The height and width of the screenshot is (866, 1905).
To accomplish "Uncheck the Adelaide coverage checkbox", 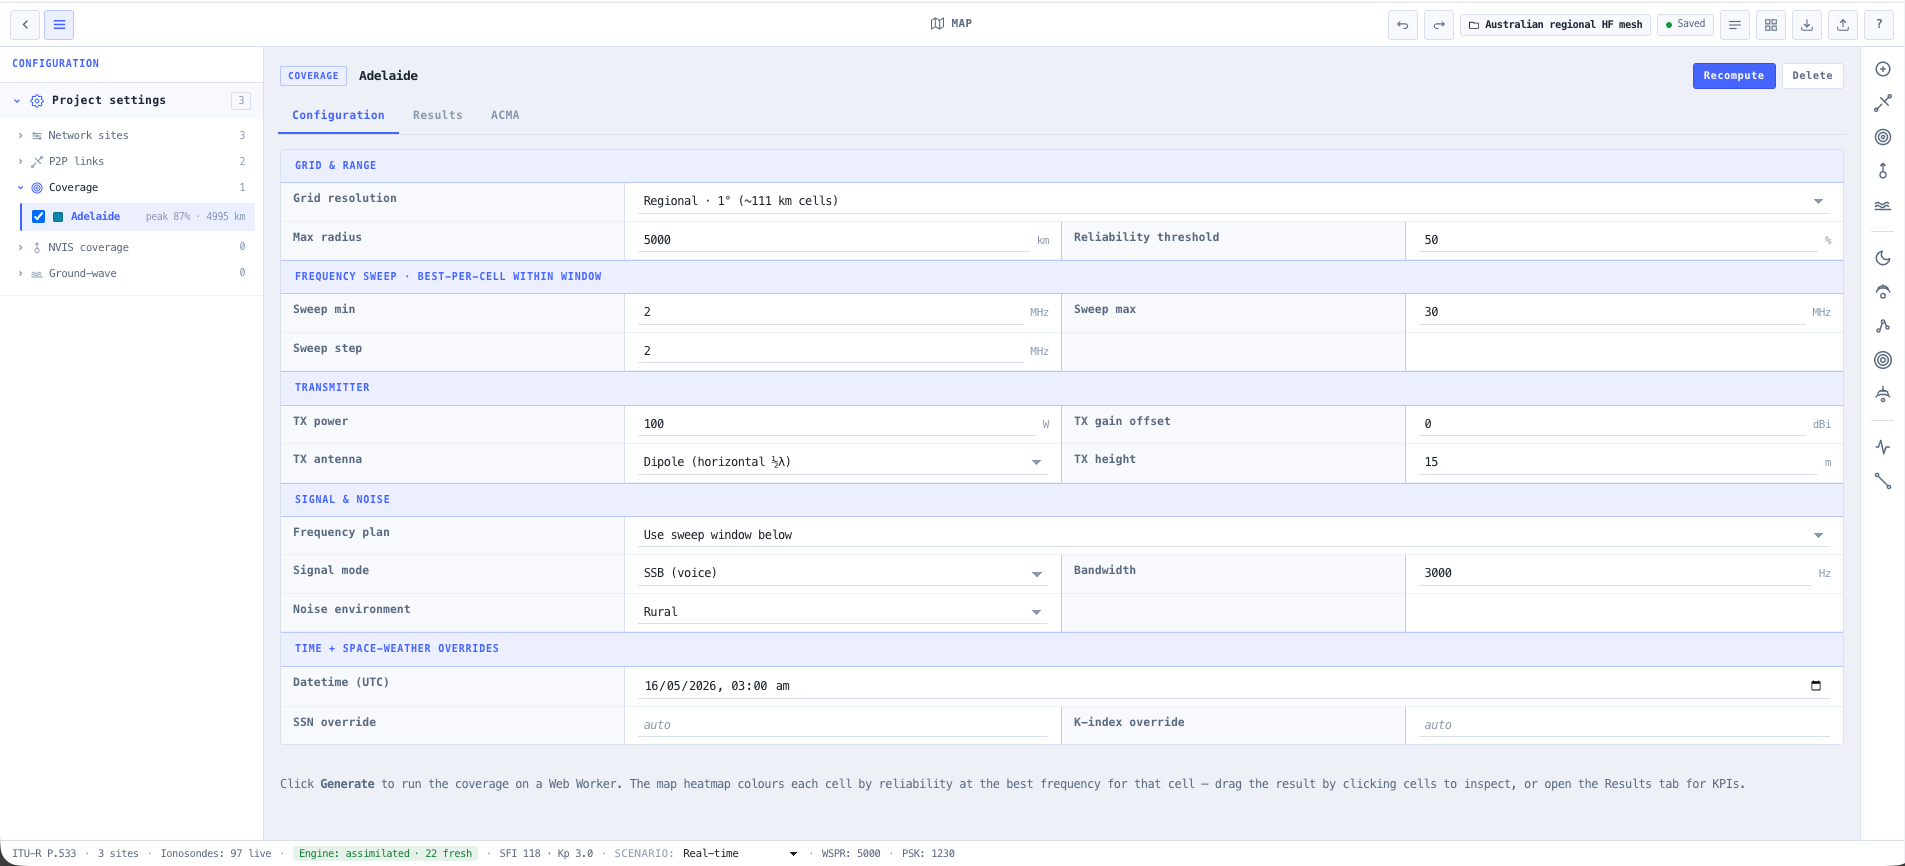I will [x=38, y=216].
